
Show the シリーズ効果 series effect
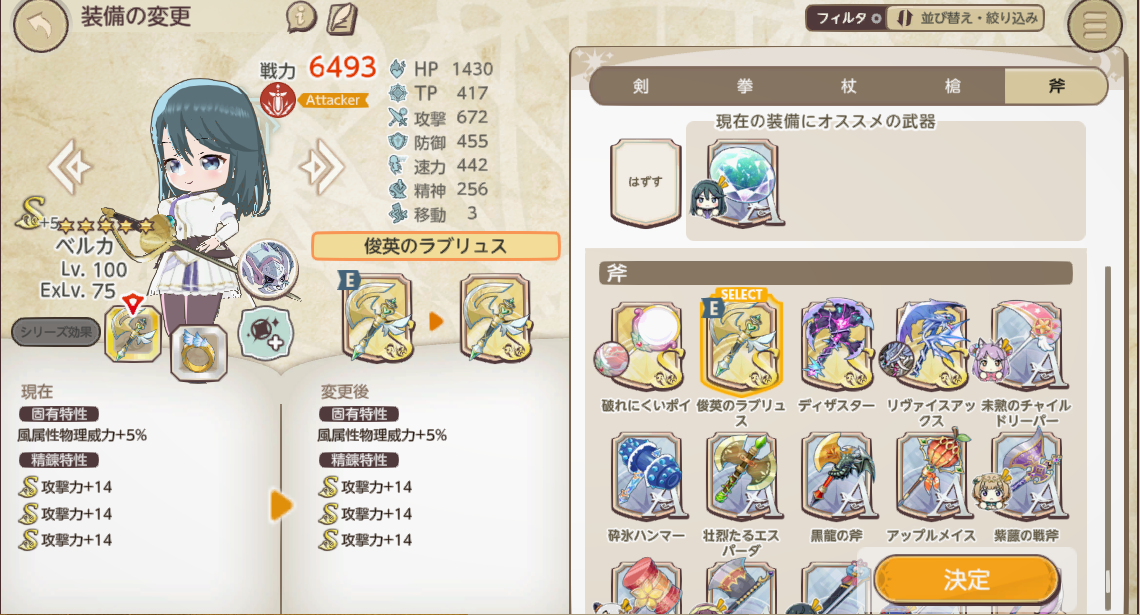click(56, 332)
